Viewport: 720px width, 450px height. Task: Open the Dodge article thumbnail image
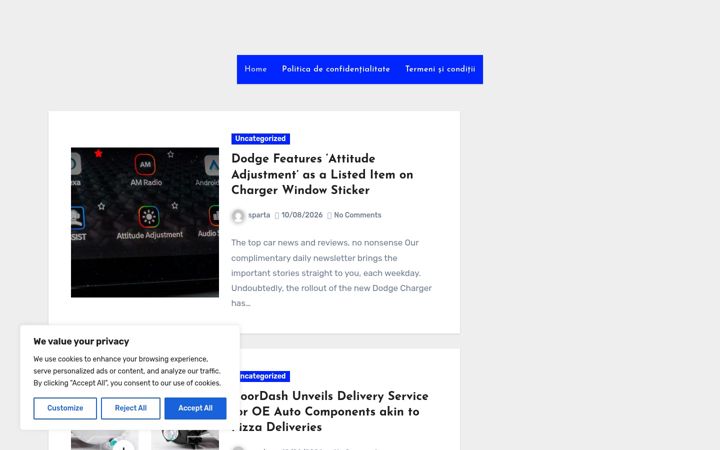[x=145, y=222]
